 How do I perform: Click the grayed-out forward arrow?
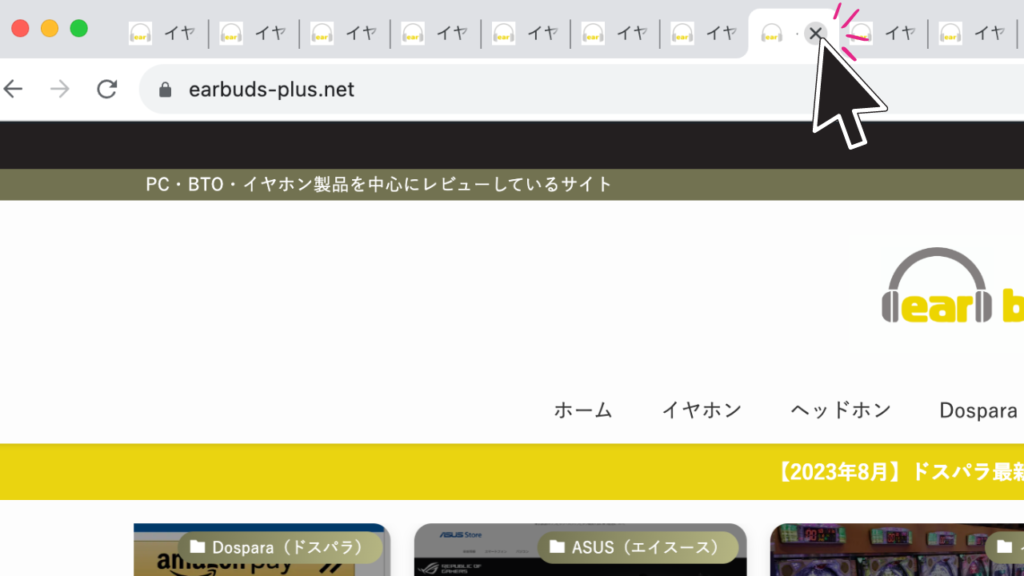coord(60,89)
